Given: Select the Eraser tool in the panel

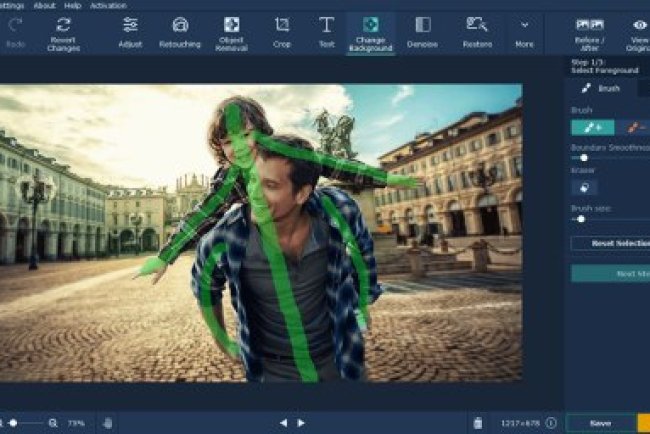Looking at the screenshot, I should [585, 187].
